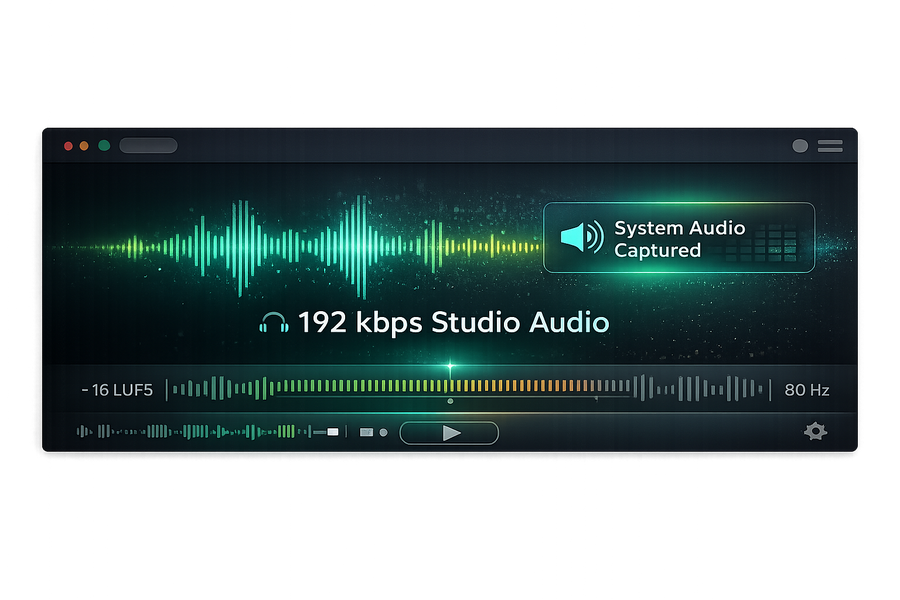
Task: Toggle the dim circle indicator near the hamburger menu
Action: pos(798,146)
